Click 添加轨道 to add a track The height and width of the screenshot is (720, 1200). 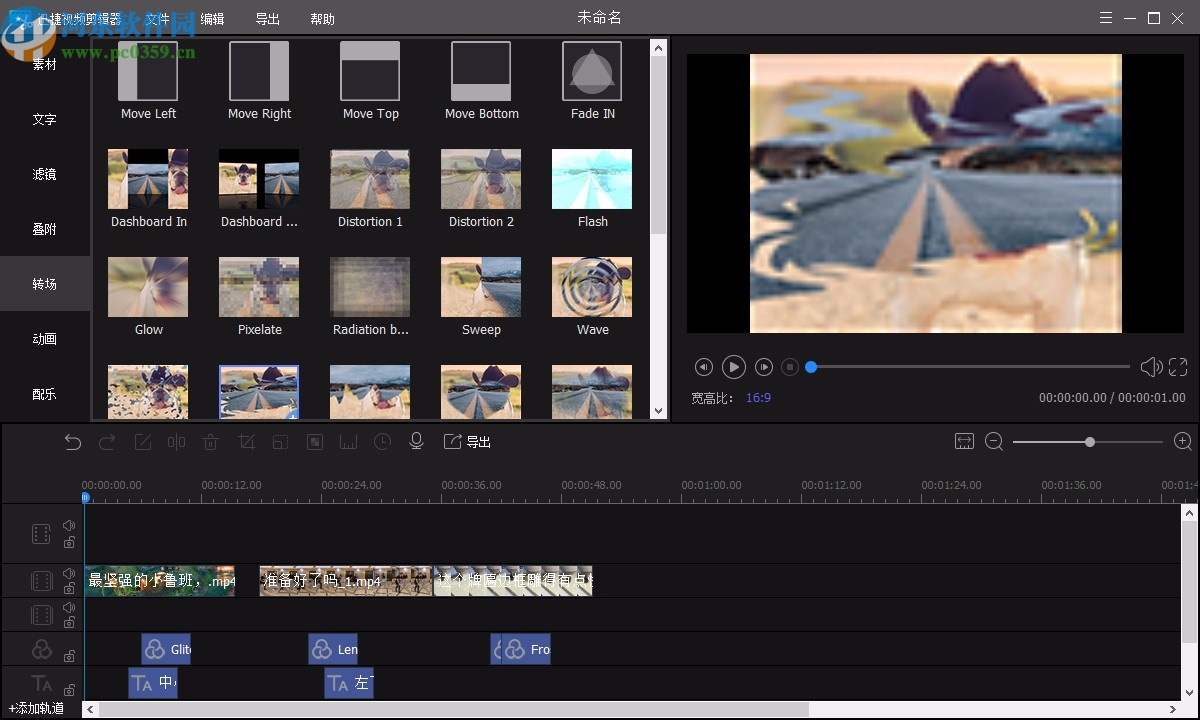37,709
